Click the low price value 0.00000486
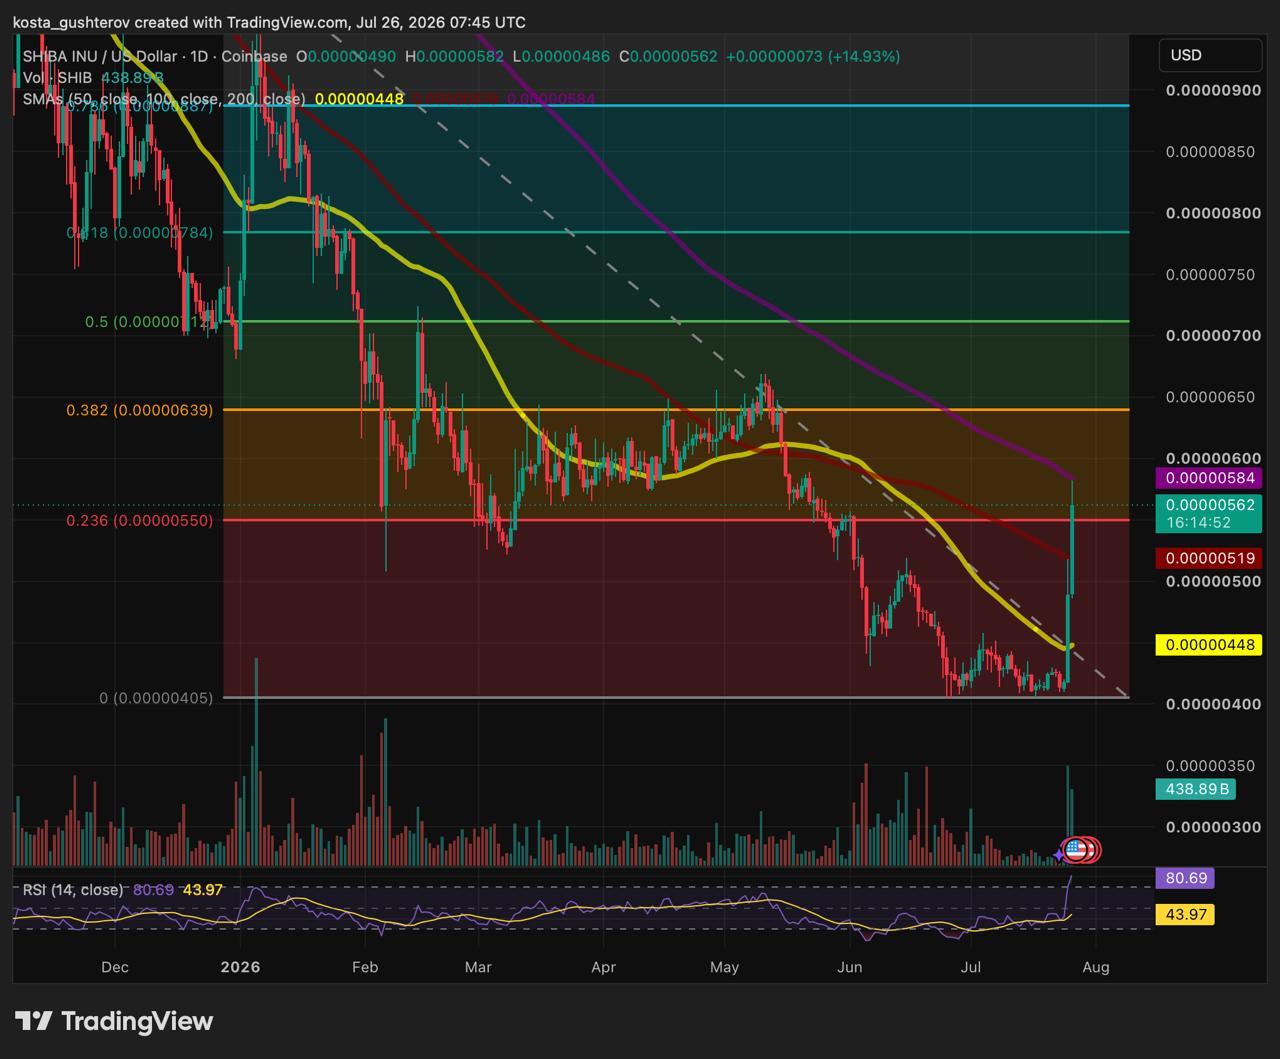1280x1059 pixels. coord(566,57)
